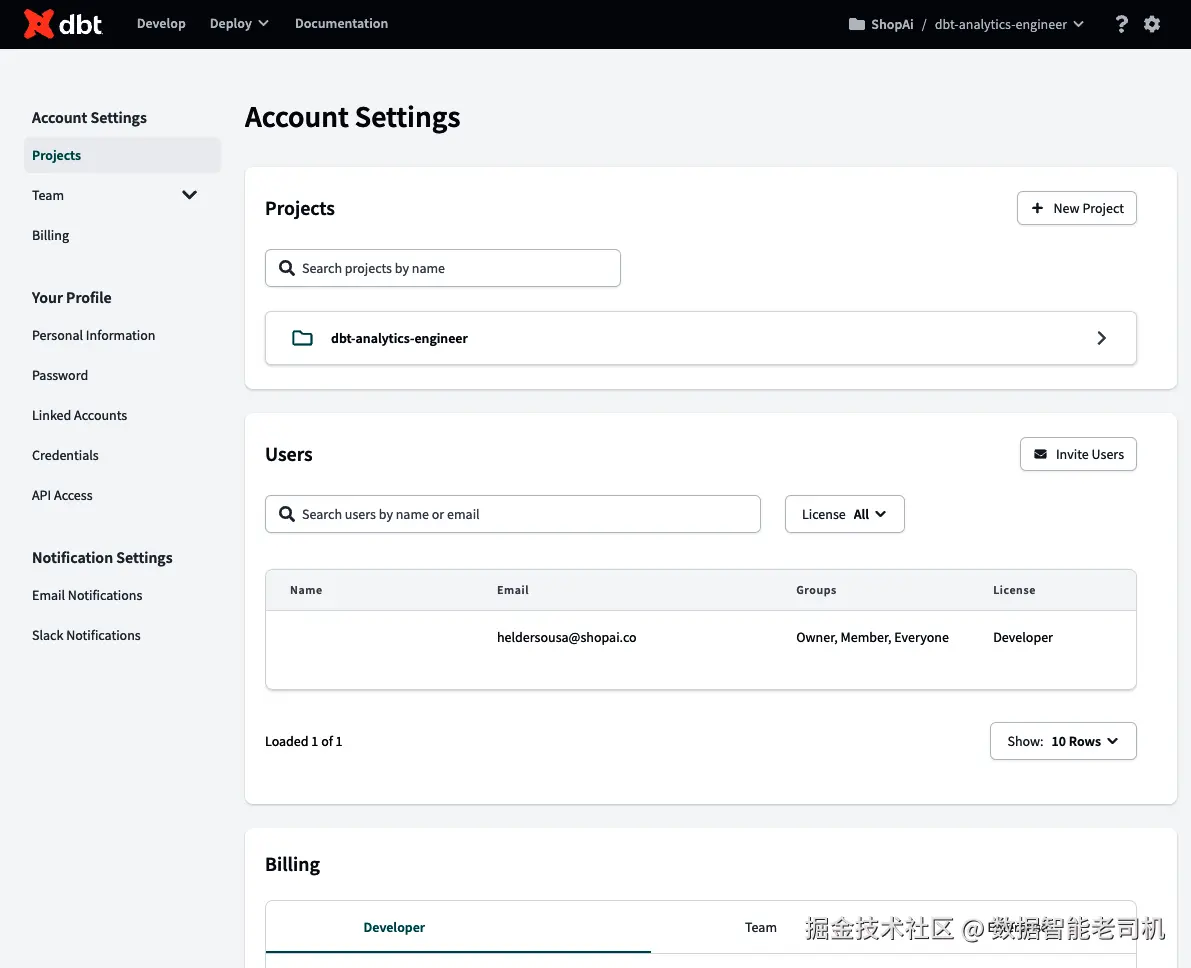Click the Groups column header
This screenshot has width=1191, height=968.
coord(816,590)
